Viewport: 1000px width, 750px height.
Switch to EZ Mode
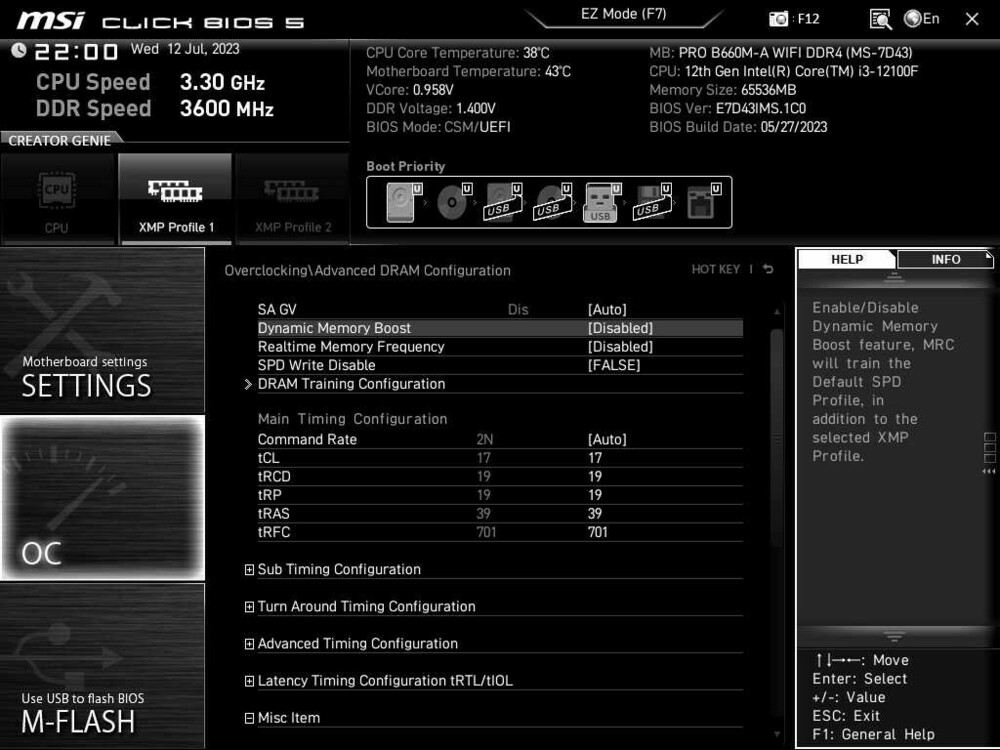624,14
